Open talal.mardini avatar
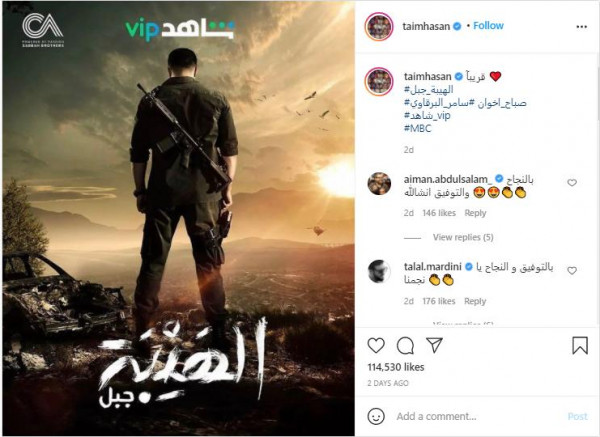 click(x=379, y=271)
